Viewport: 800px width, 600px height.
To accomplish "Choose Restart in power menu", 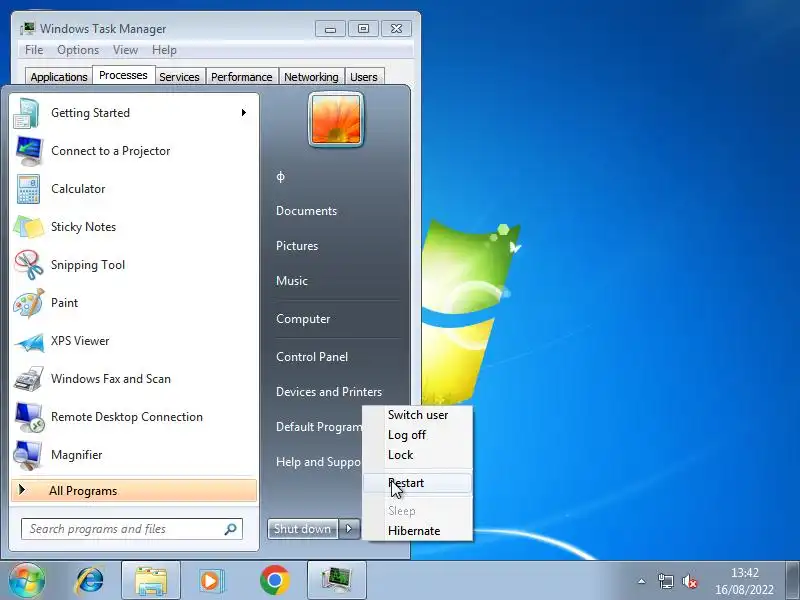I will coord(417,483).
